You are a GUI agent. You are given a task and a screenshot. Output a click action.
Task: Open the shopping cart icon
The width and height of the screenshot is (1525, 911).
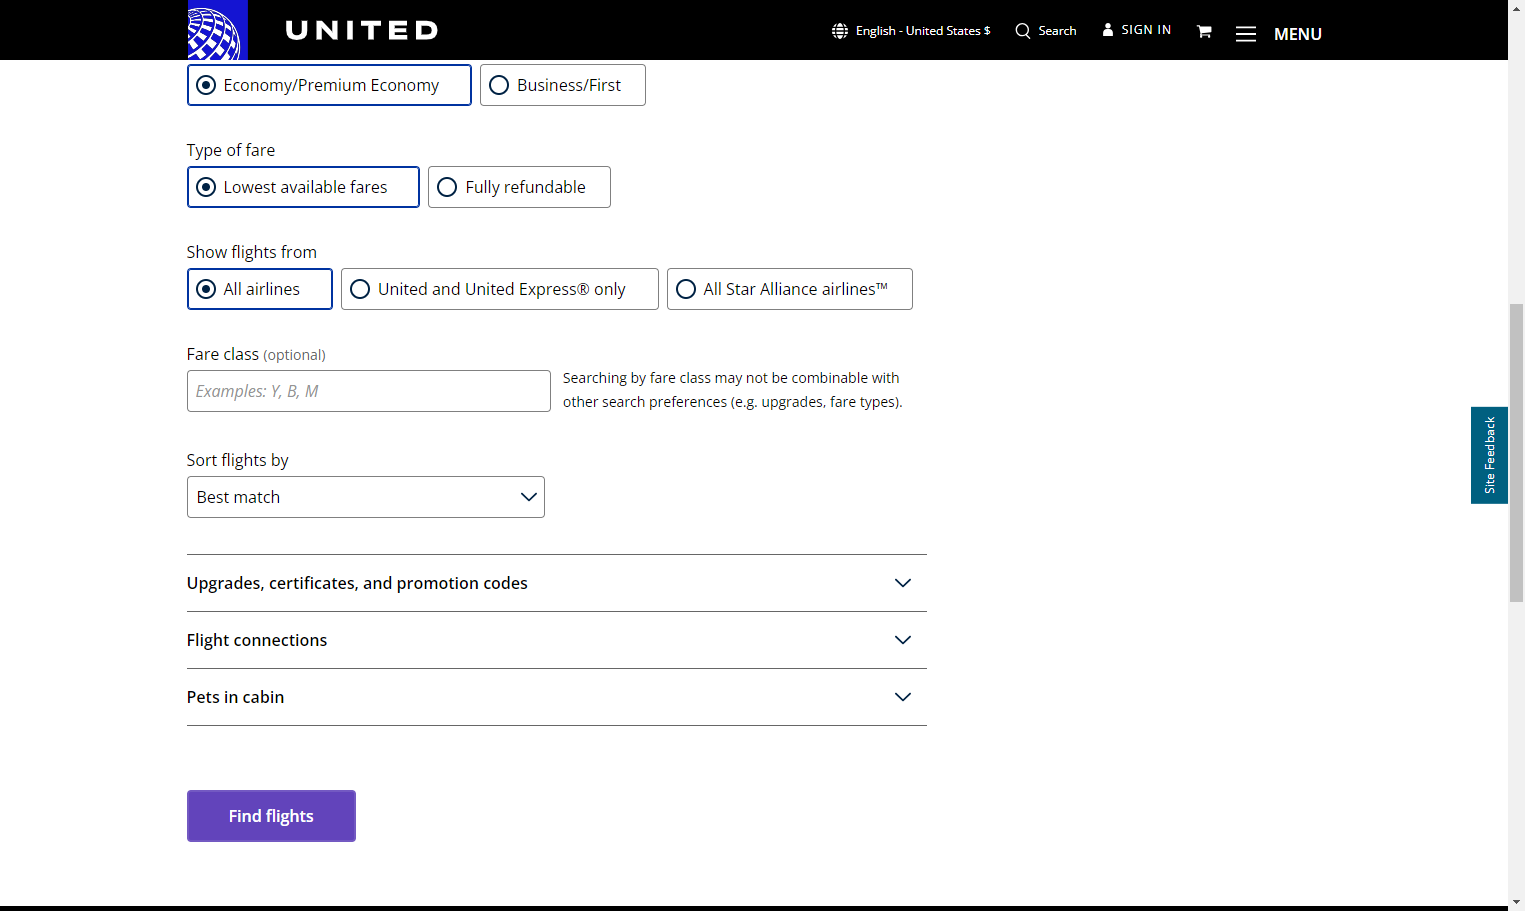coord(1204,31)
